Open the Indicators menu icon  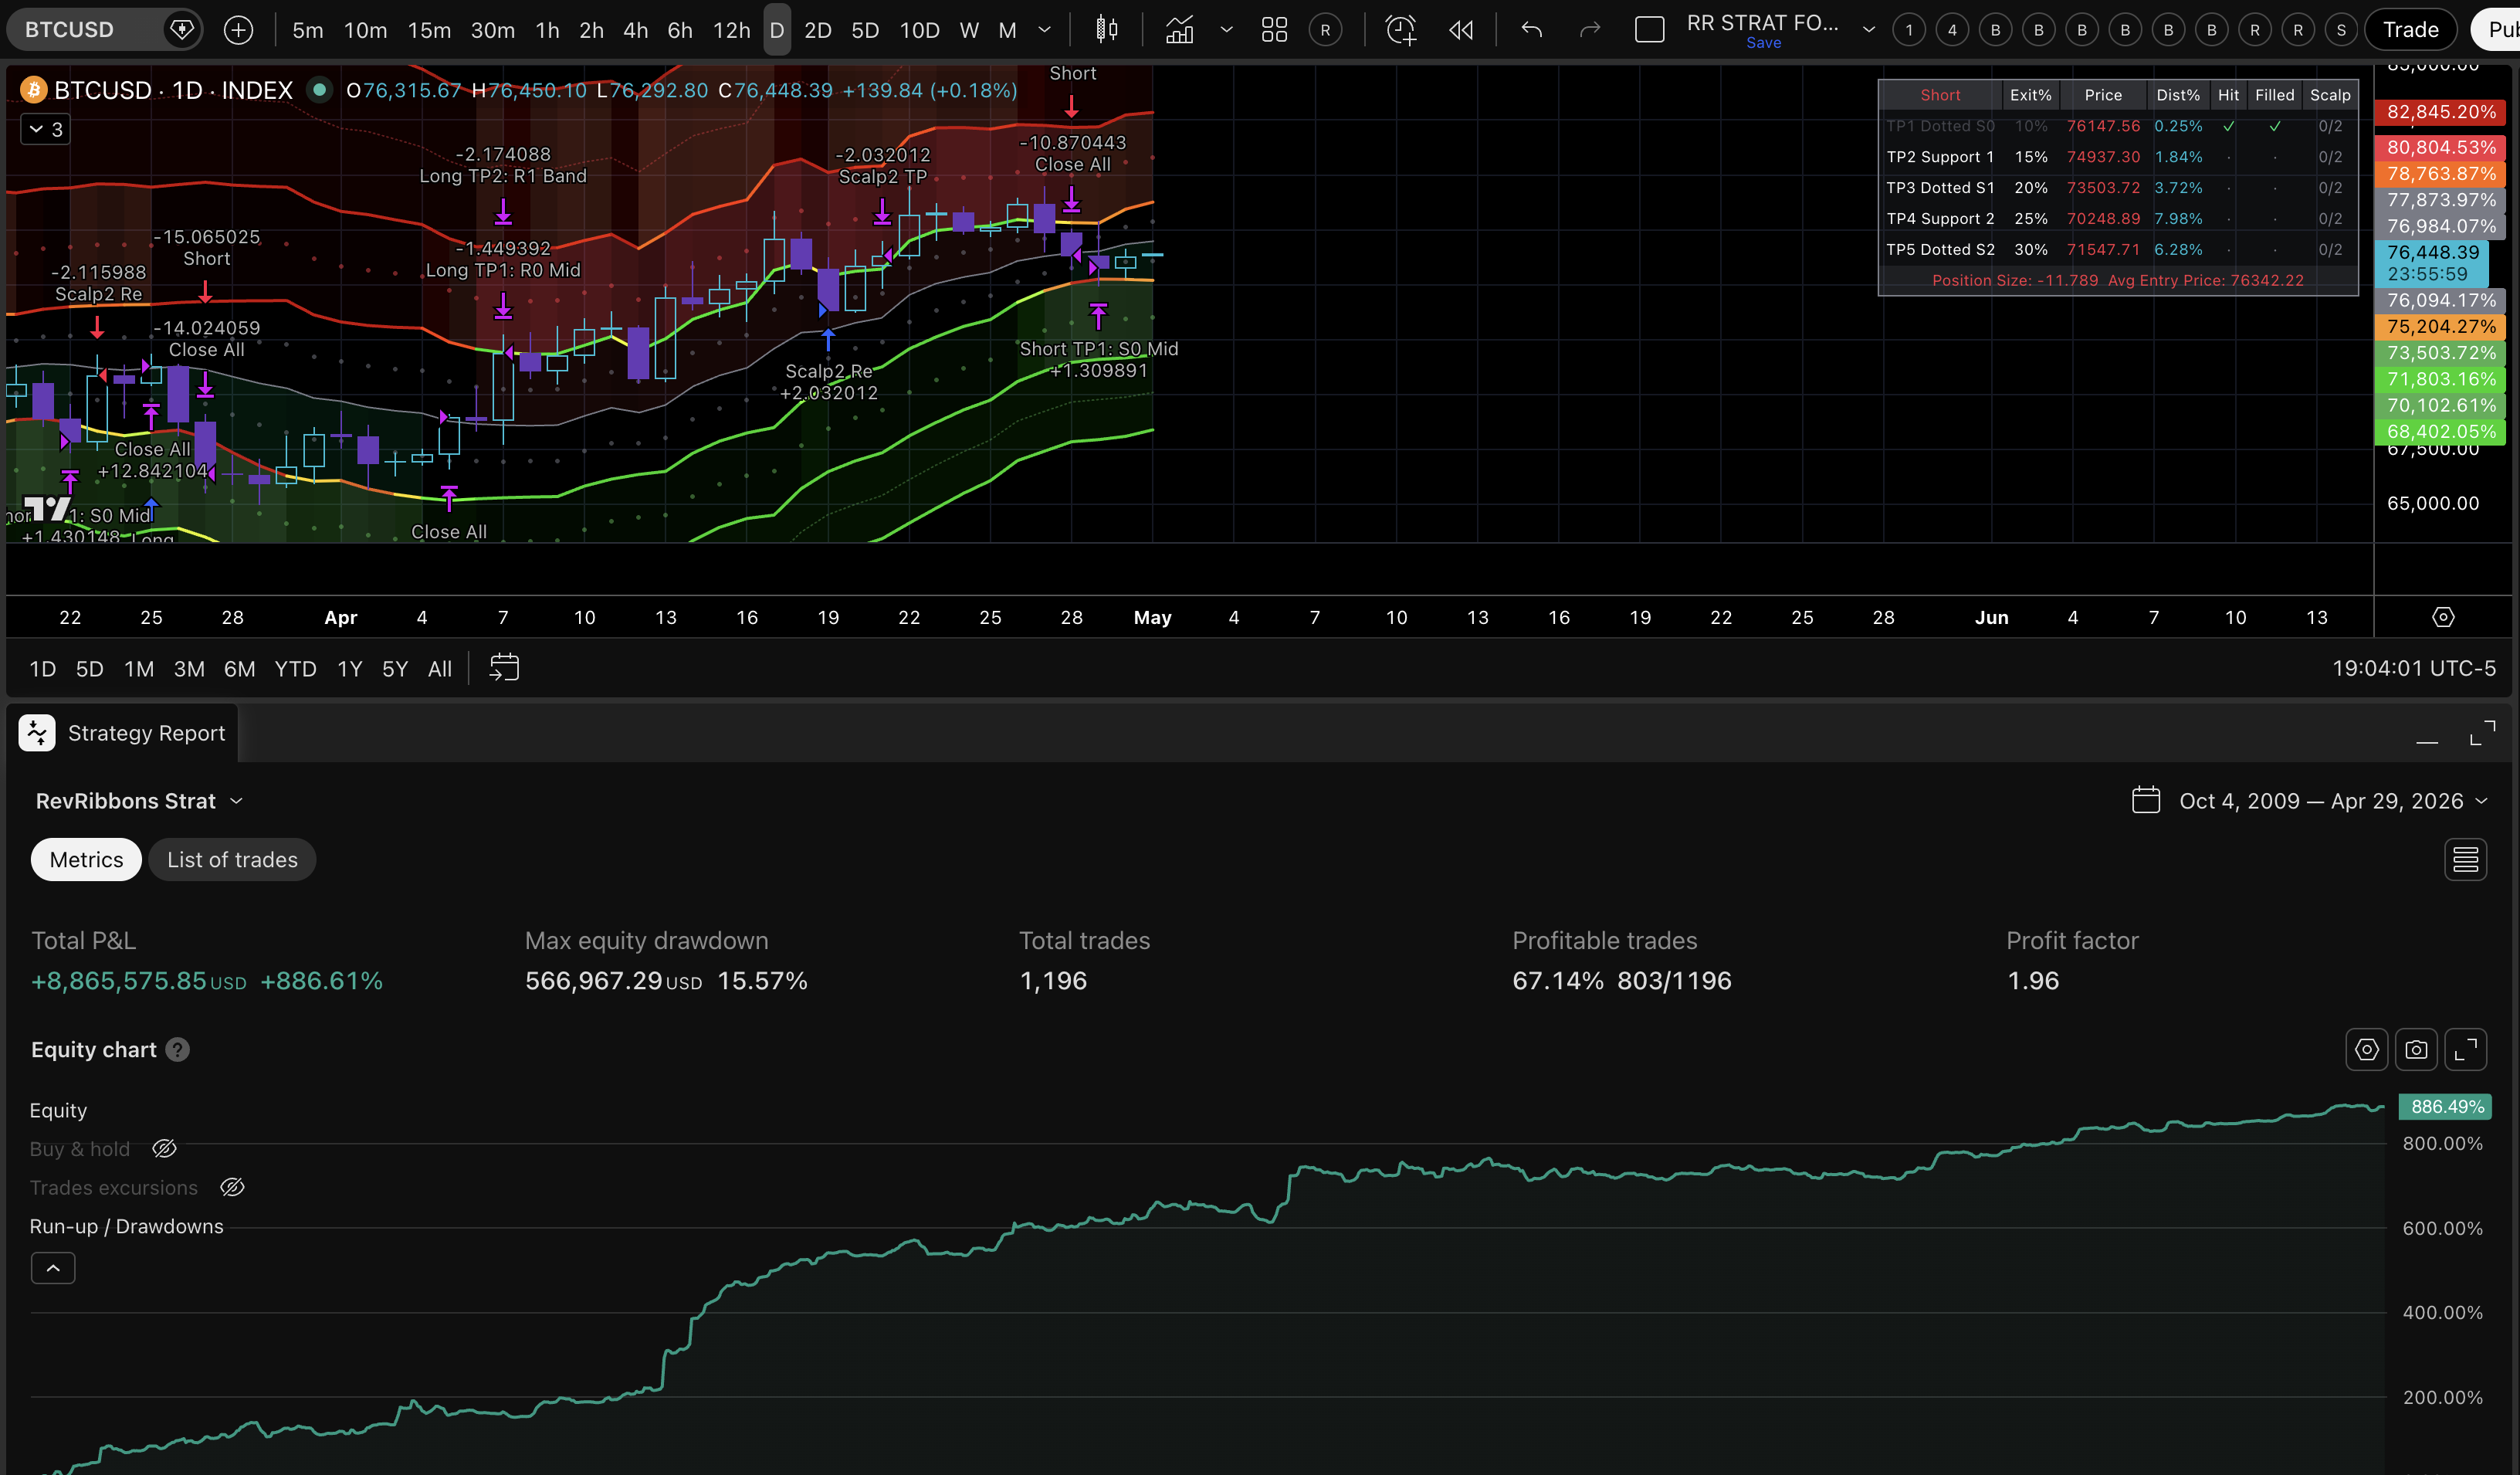(x=1180, y=30)
